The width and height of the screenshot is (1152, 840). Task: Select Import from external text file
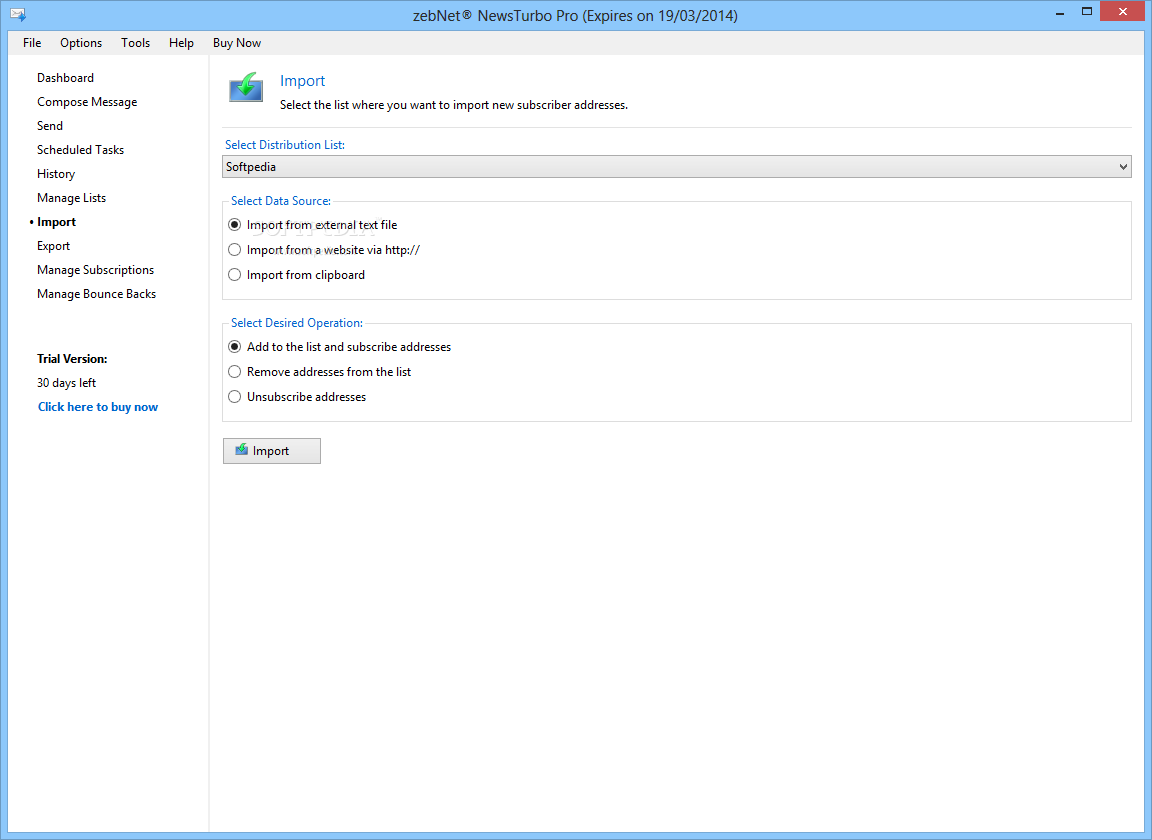click(314, 225)
